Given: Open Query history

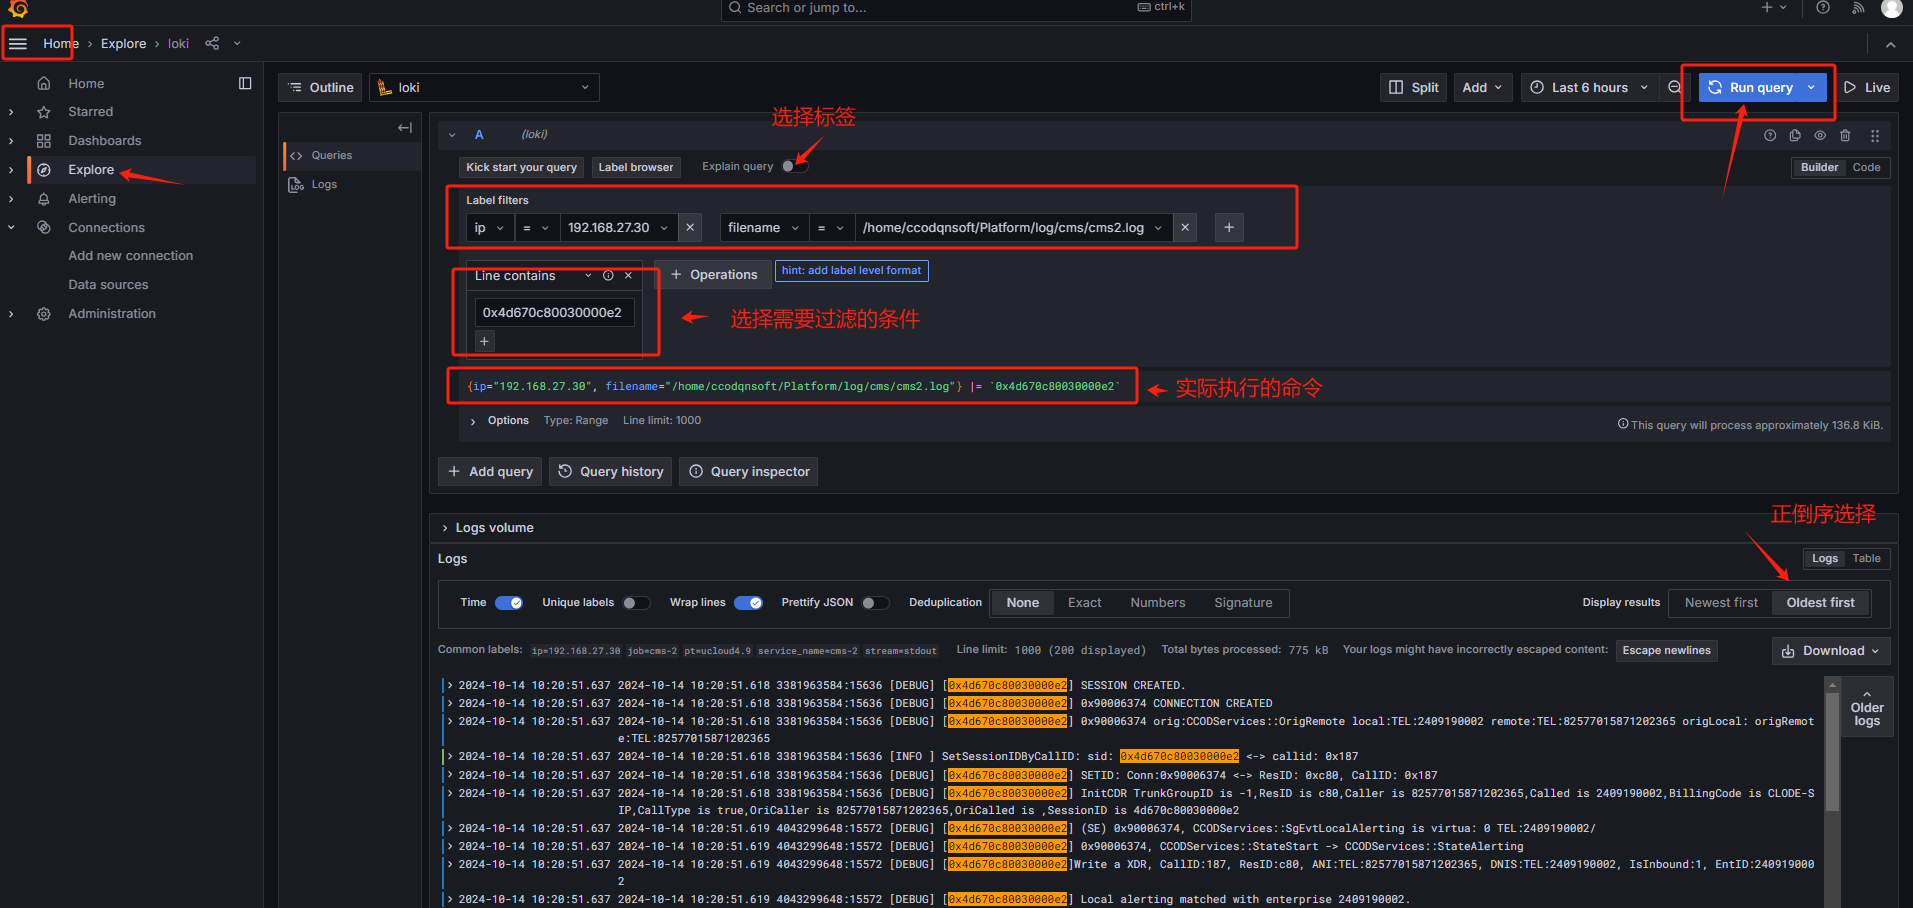Looking at the screenshot, I should point(610,472).
